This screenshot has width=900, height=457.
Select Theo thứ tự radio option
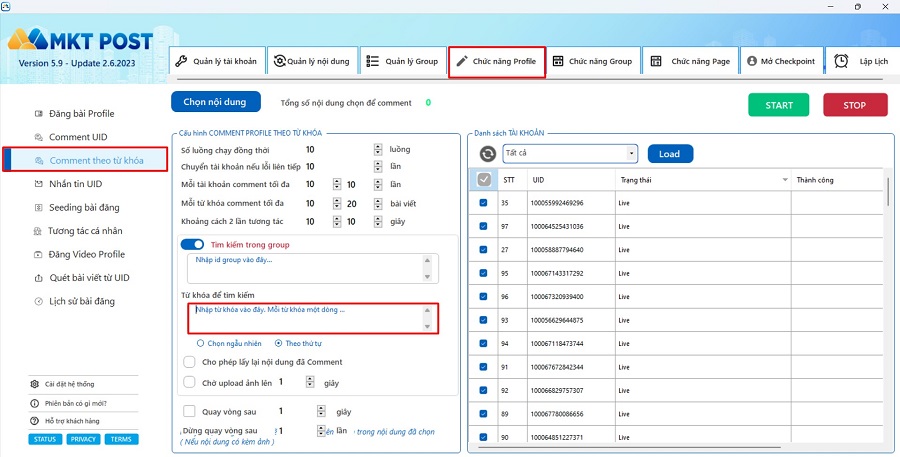pyautogui.click(x=278, y=343)
